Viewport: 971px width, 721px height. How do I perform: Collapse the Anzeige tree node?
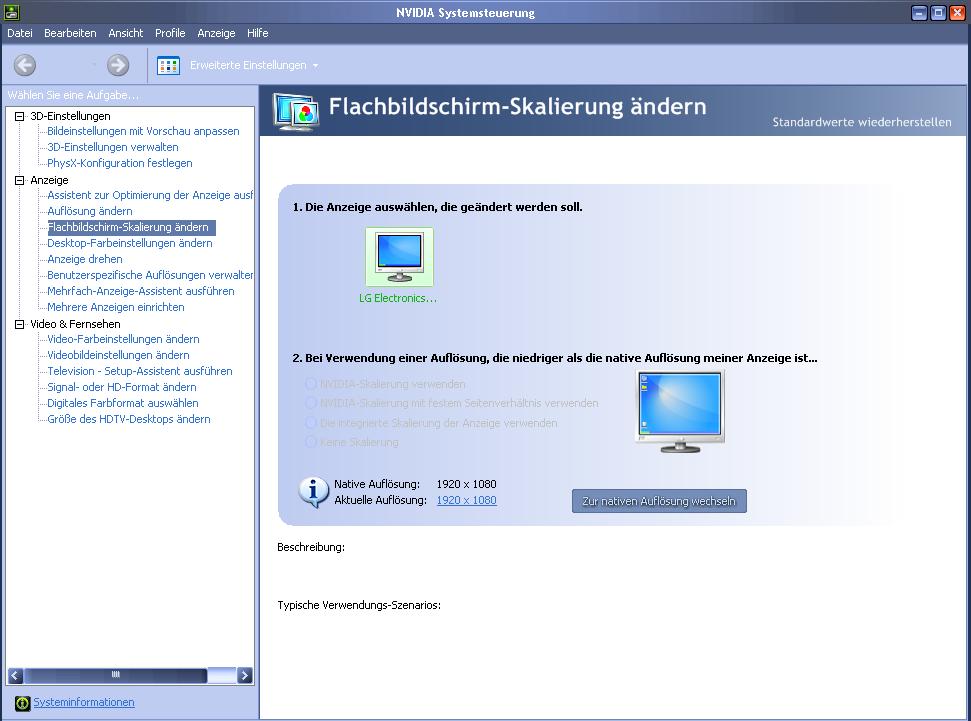pyautogui.click(x=20, y=180)
